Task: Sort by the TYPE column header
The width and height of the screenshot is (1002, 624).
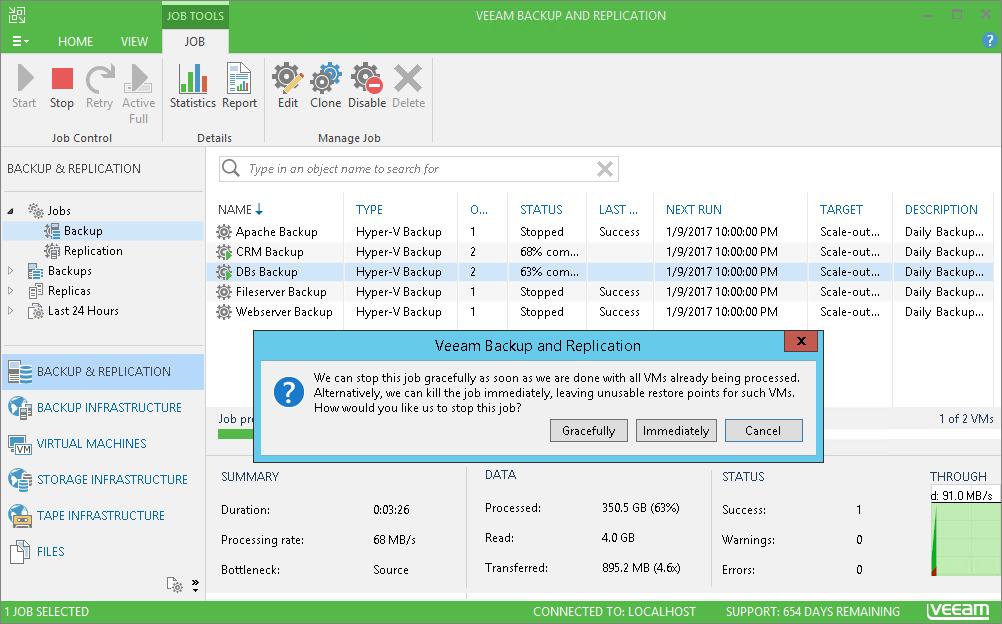Action: click(x=369, y=210)
